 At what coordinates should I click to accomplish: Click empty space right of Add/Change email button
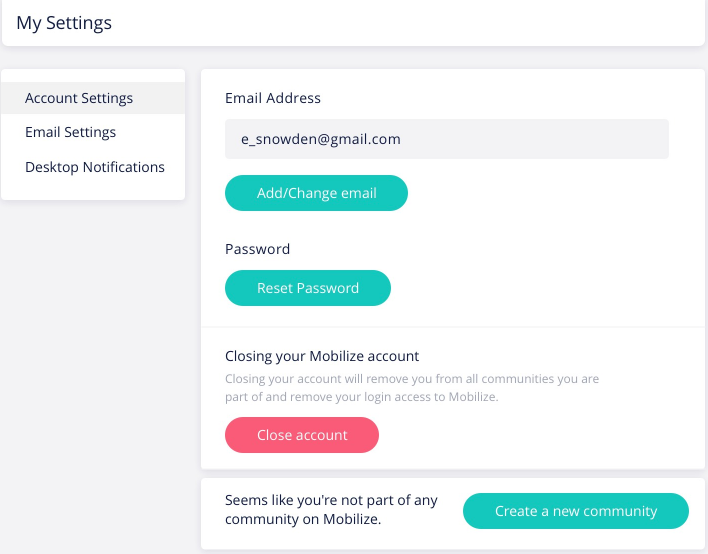[x=542, y=193]
